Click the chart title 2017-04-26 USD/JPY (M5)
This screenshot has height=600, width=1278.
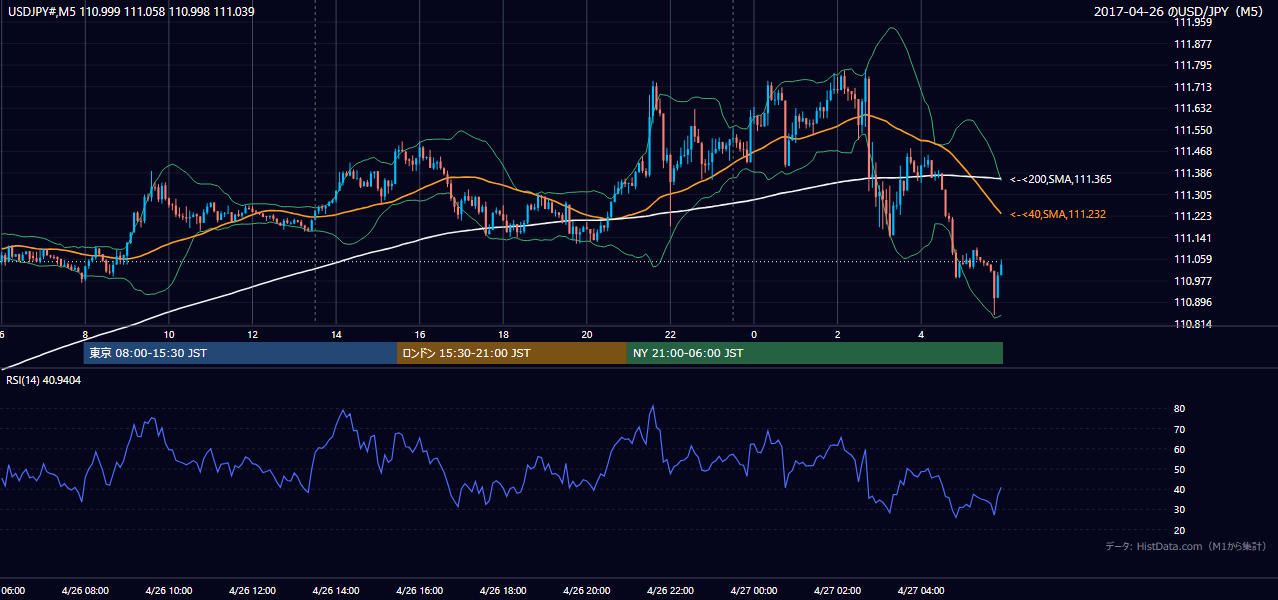(1181, 10)
